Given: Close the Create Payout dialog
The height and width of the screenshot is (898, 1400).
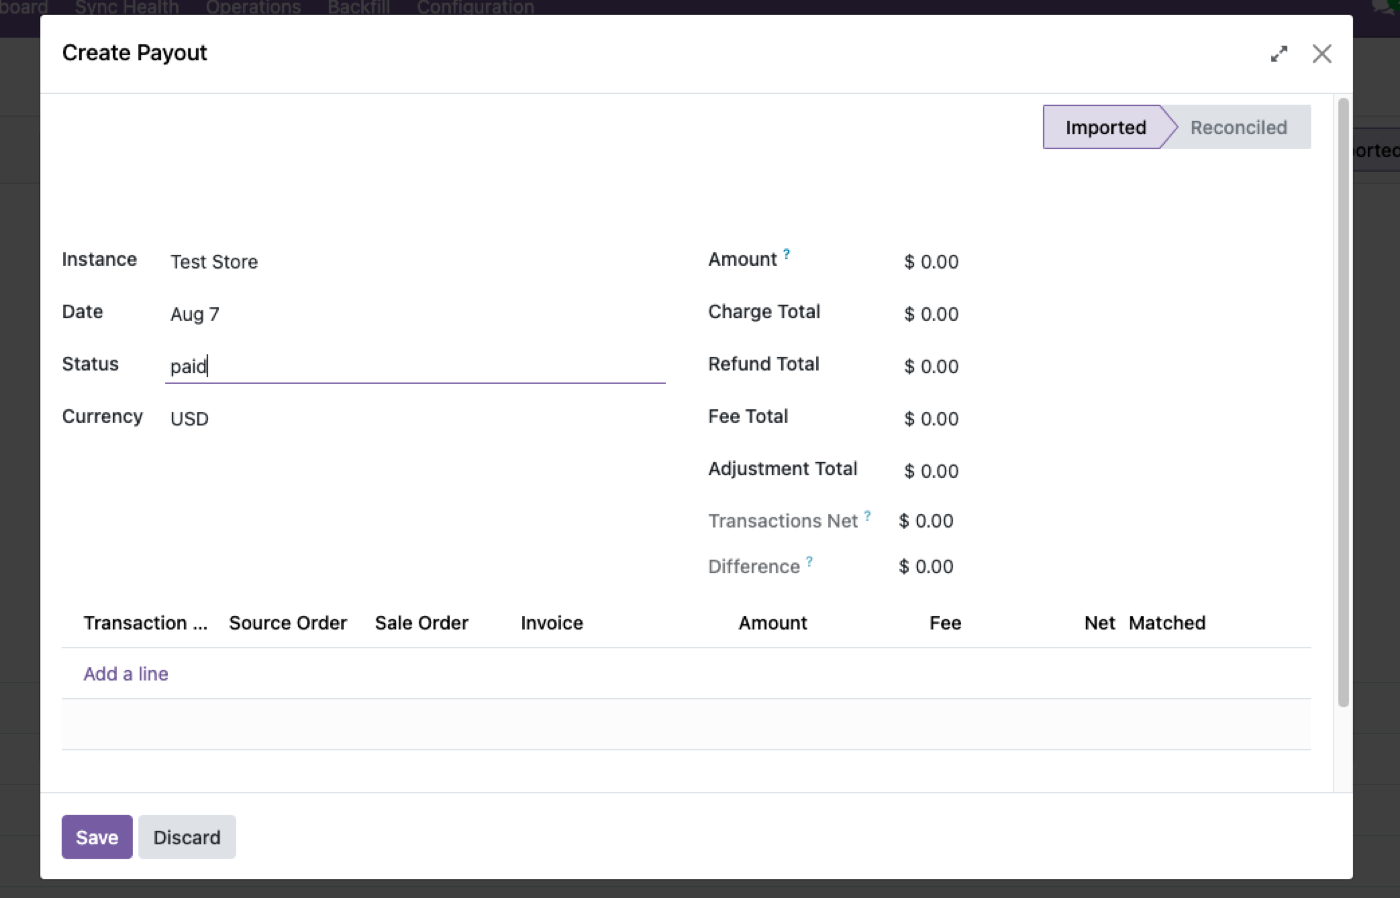Looking at the screenshot, I should (1322, 54).
